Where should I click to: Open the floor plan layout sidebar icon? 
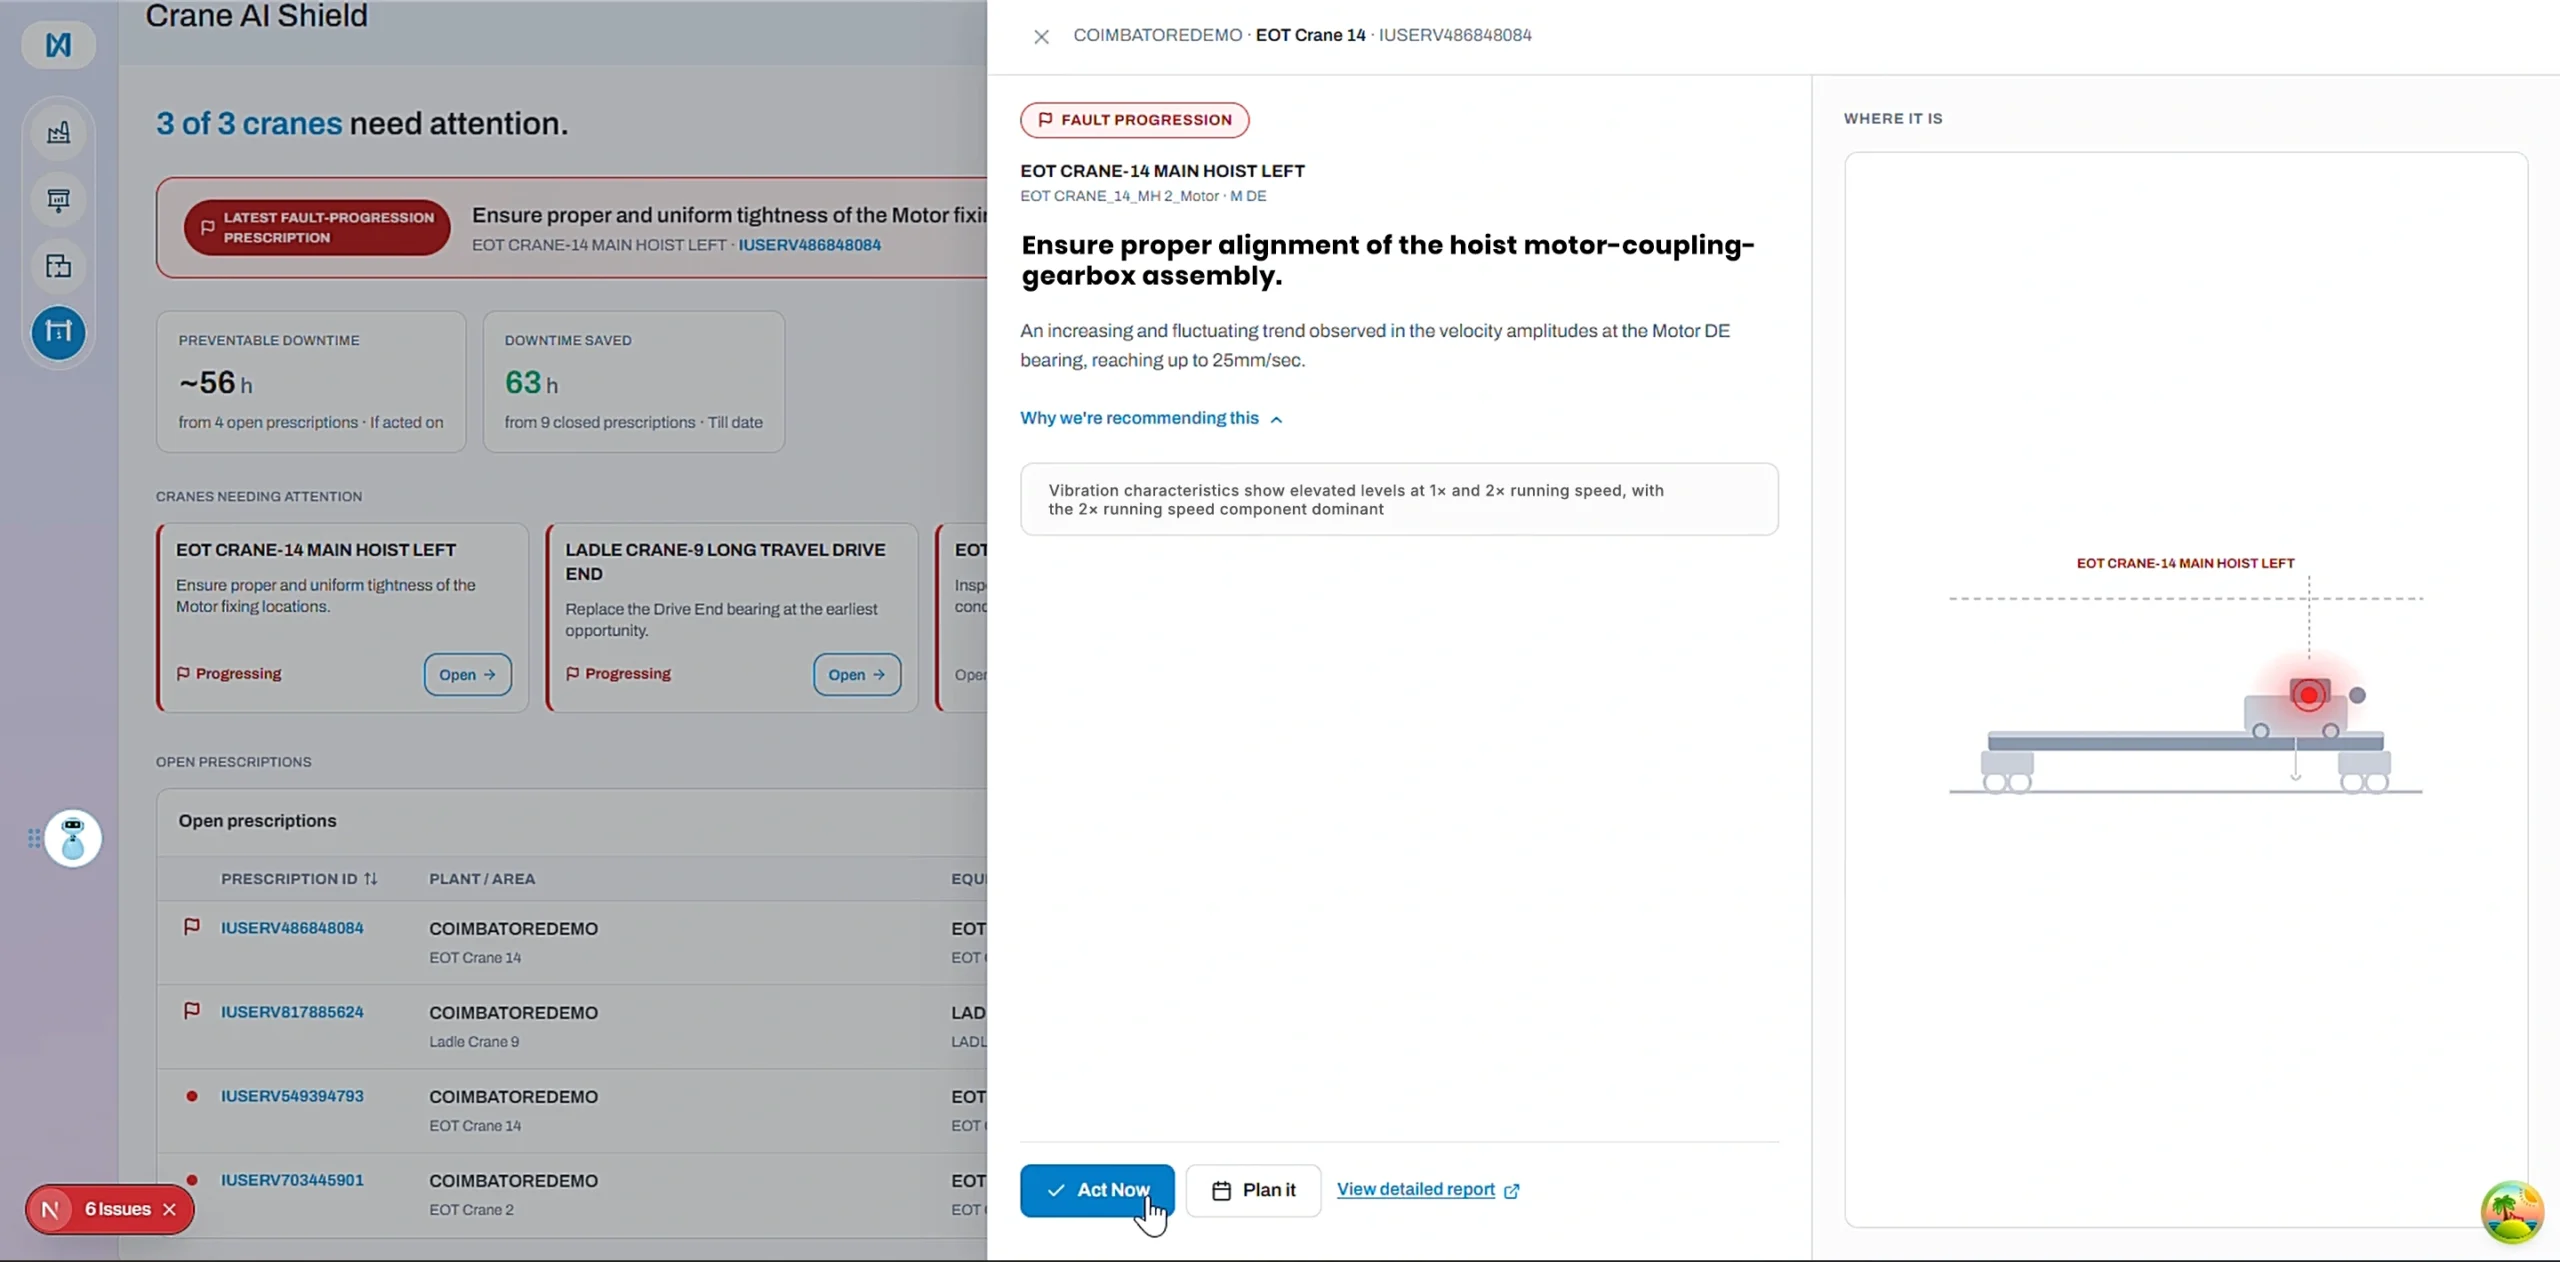58,266
